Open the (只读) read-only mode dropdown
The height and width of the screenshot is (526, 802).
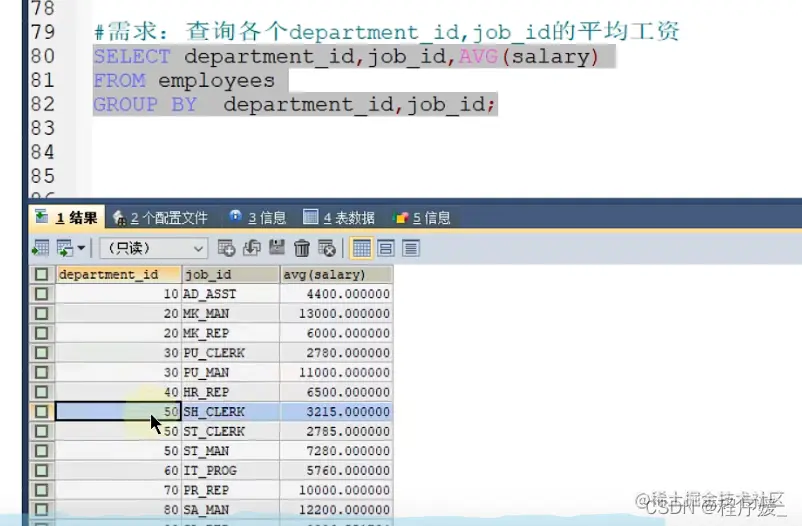pyautogui.click(x=153, y=249)
